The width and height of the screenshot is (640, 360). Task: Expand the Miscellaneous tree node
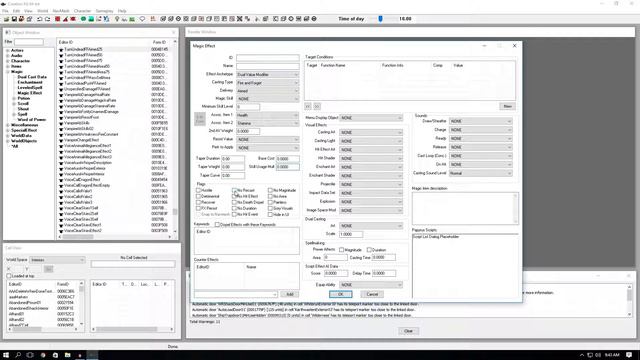(7, 125)
